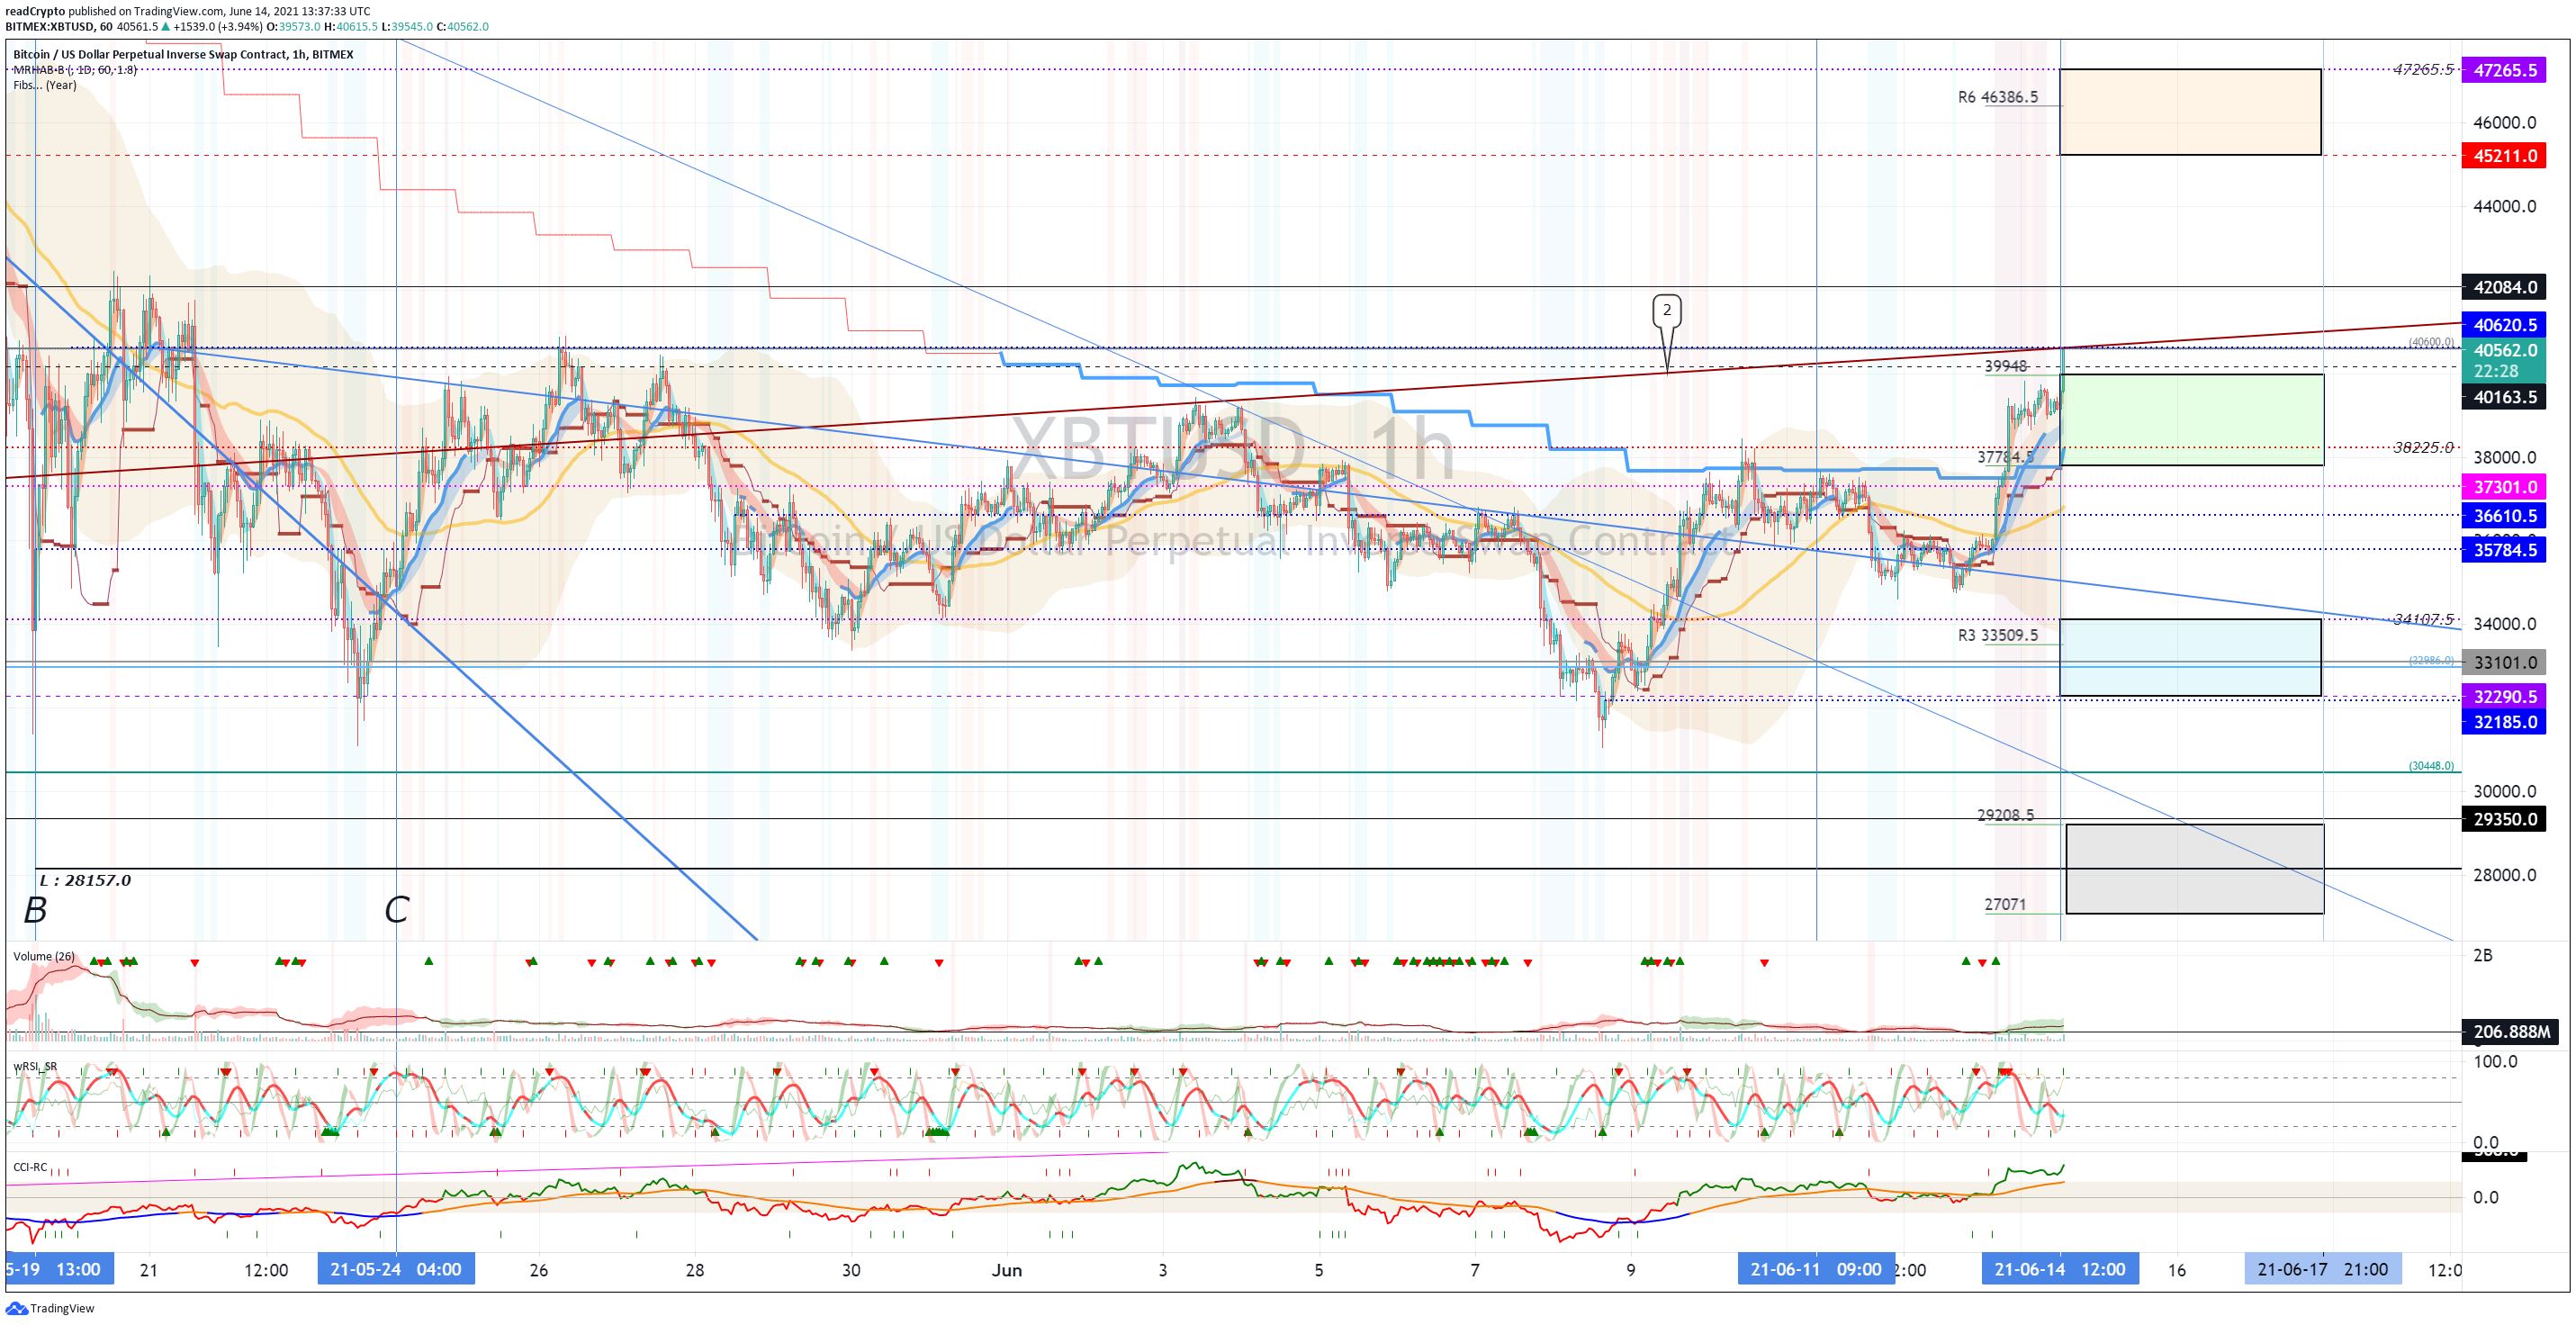Select the Bitcoin / US Dollar Perpetual chart title
Image resolution: width=2576 pixels, height=1325 pixels.
pyautogui.click(x=183, y=55)
